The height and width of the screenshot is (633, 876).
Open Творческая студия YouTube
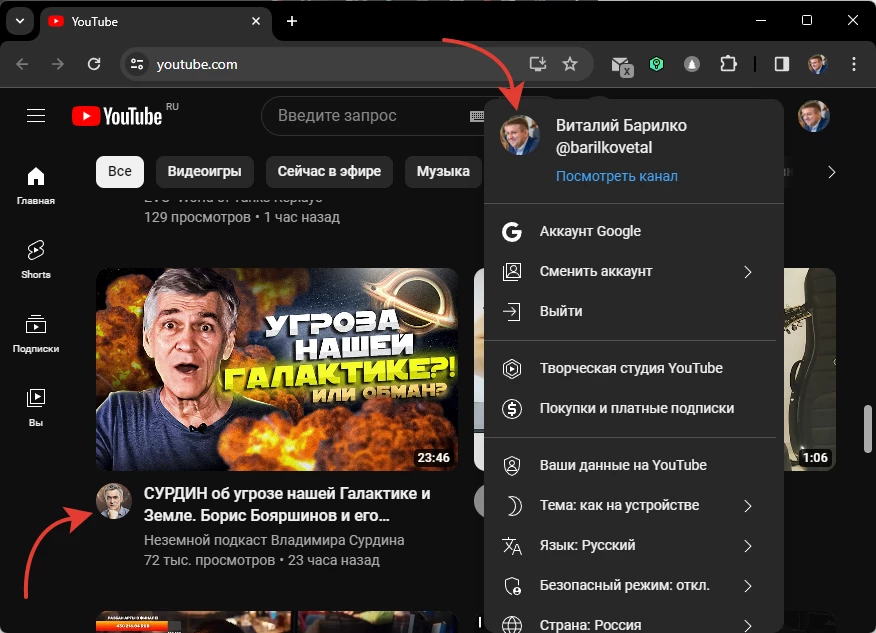pos(630,368)
